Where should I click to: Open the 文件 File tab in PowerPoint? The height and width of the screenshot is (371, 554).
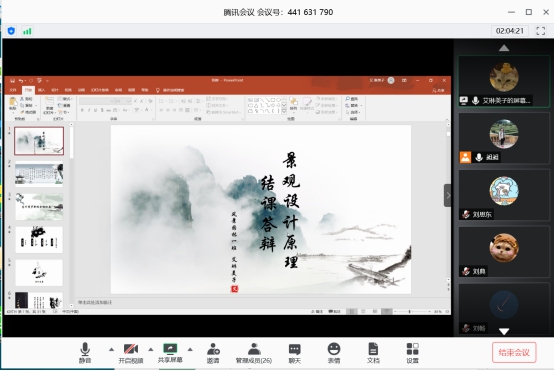[x=13, y=90]
